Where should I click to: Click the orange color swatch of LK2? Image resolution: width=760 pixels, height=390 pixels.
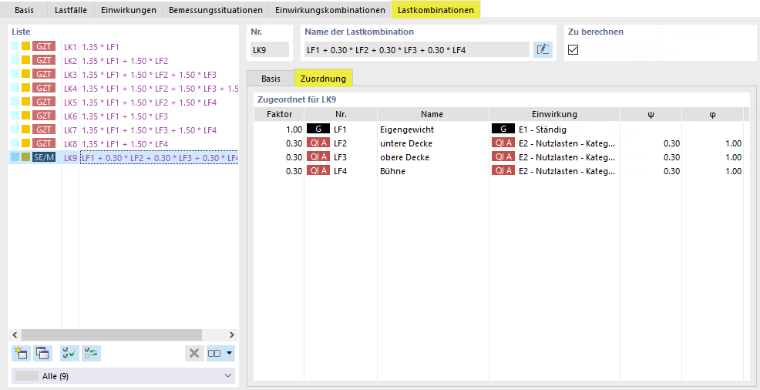[25, 61]
